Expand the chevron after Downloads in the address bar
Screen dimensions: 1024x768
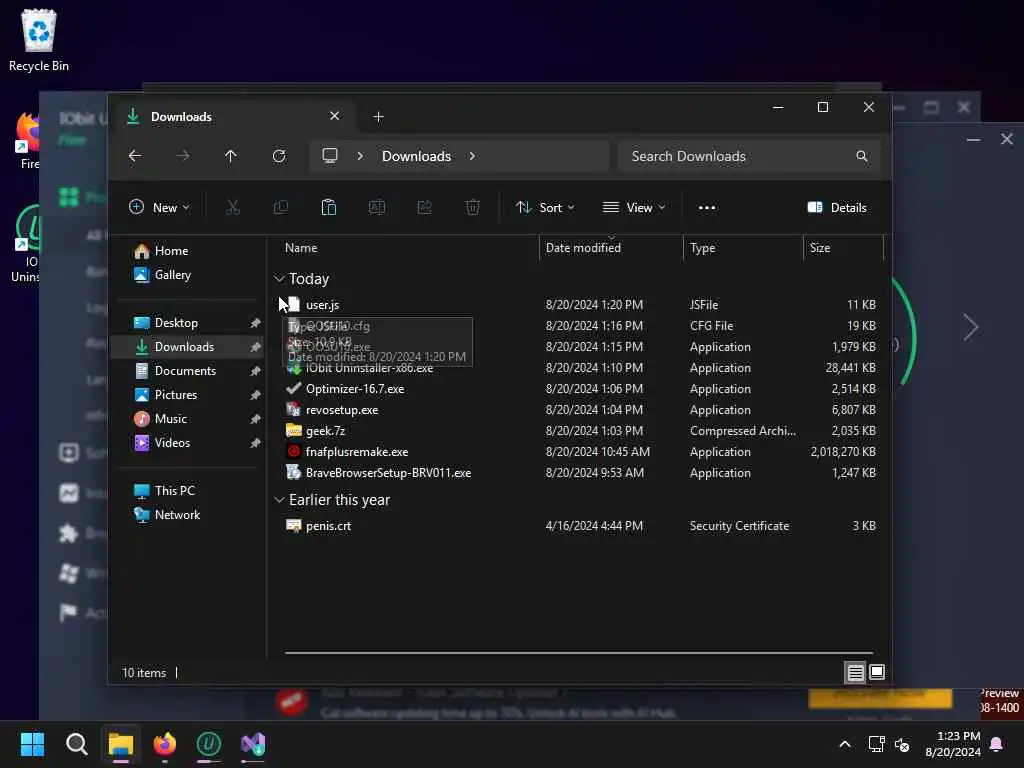[x=472, y=156]
